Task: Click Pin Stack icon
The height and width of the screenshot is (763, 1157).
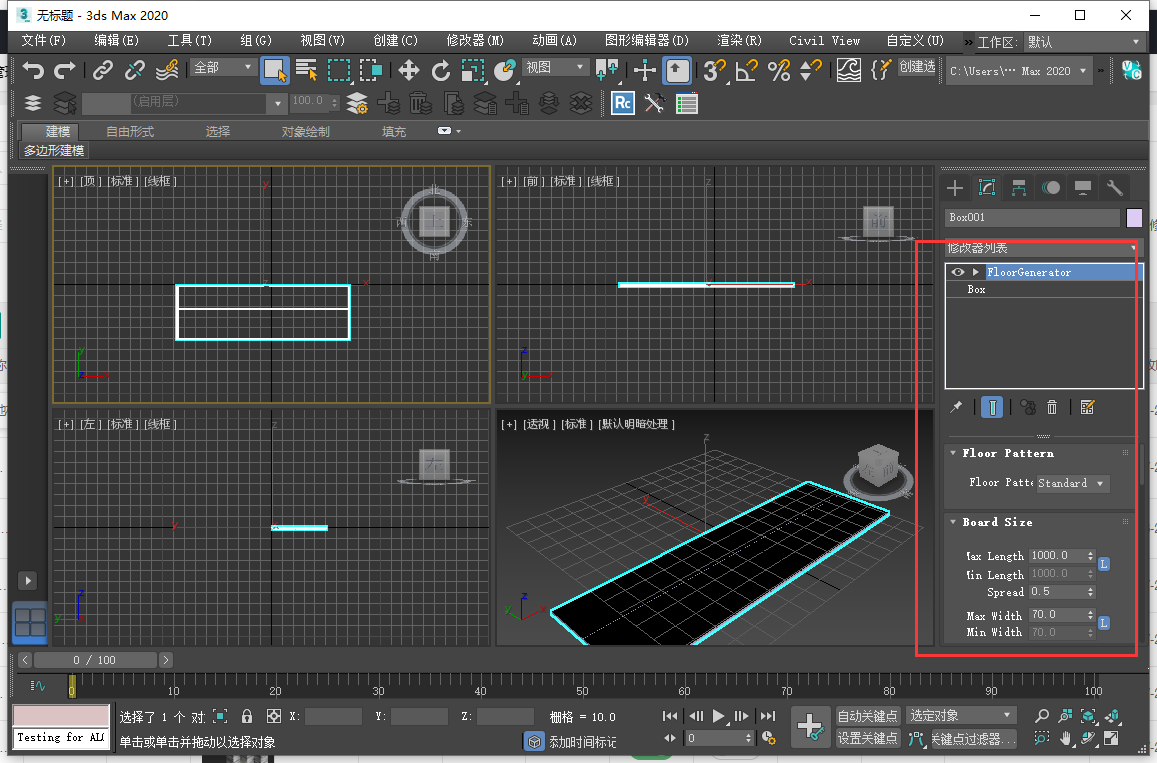Action: click(956, 407)
